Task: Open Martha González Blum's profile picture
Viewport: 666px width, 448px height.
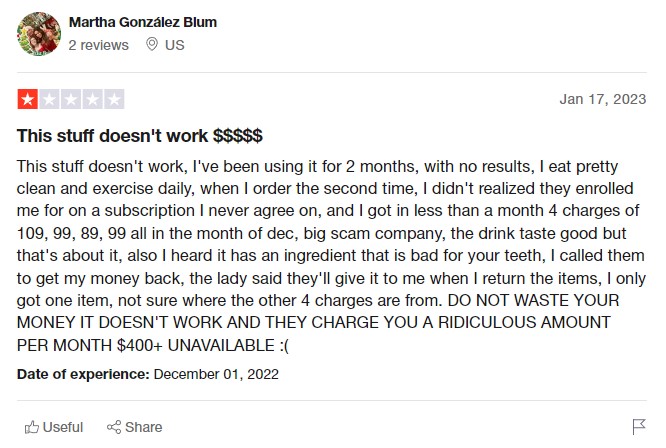Action: [x=39, y=34]
